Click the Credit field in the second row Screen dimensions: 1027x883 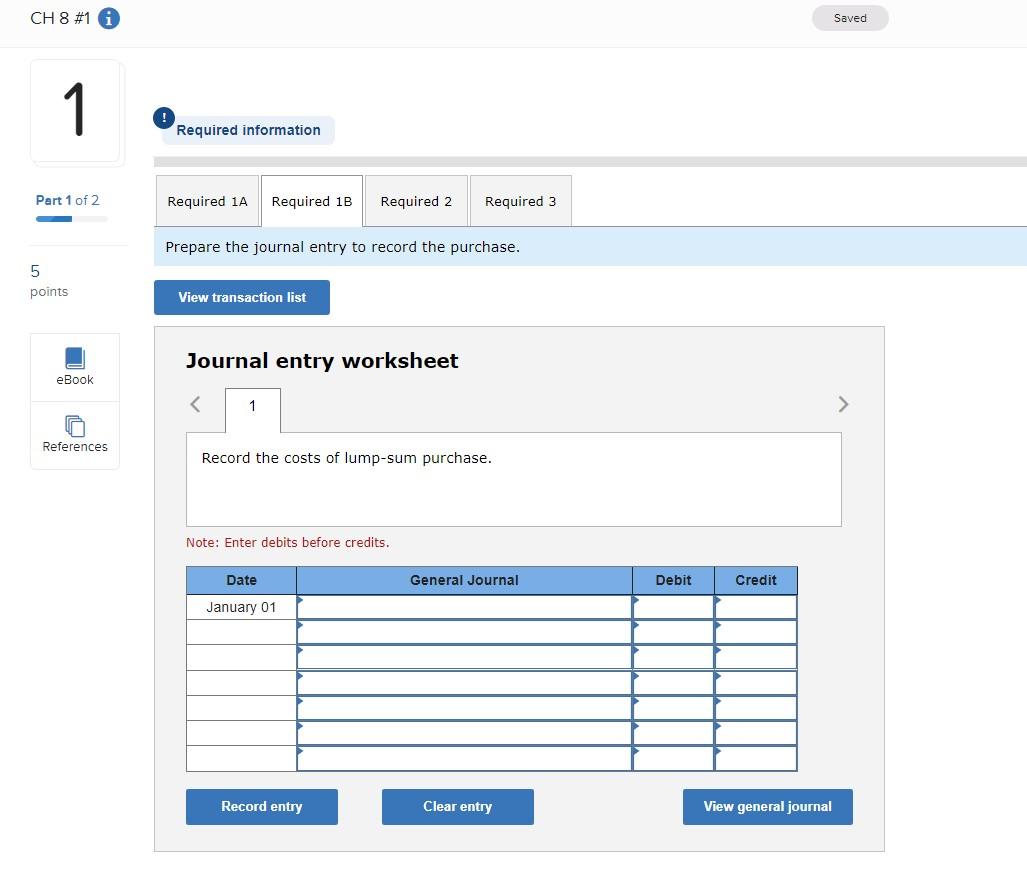coord(756,632)
